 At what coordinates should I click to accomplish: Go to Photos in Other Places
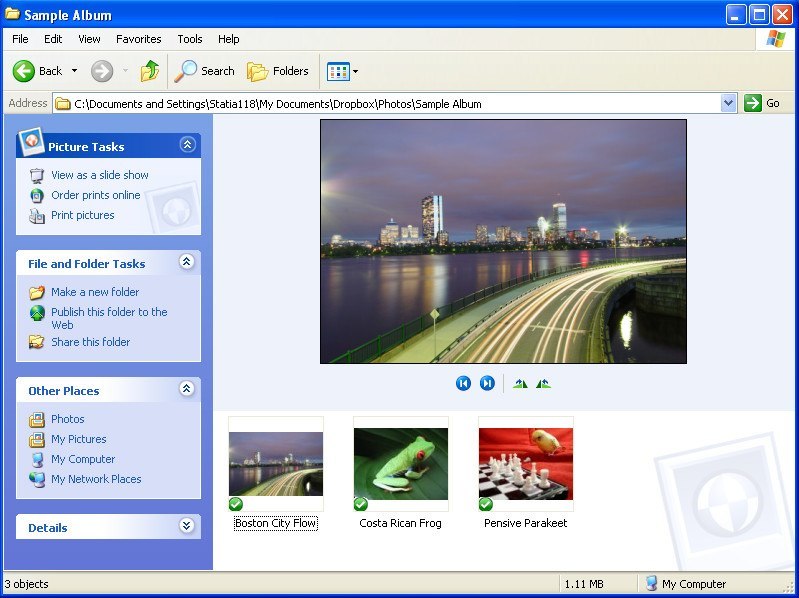pos(68,419)
